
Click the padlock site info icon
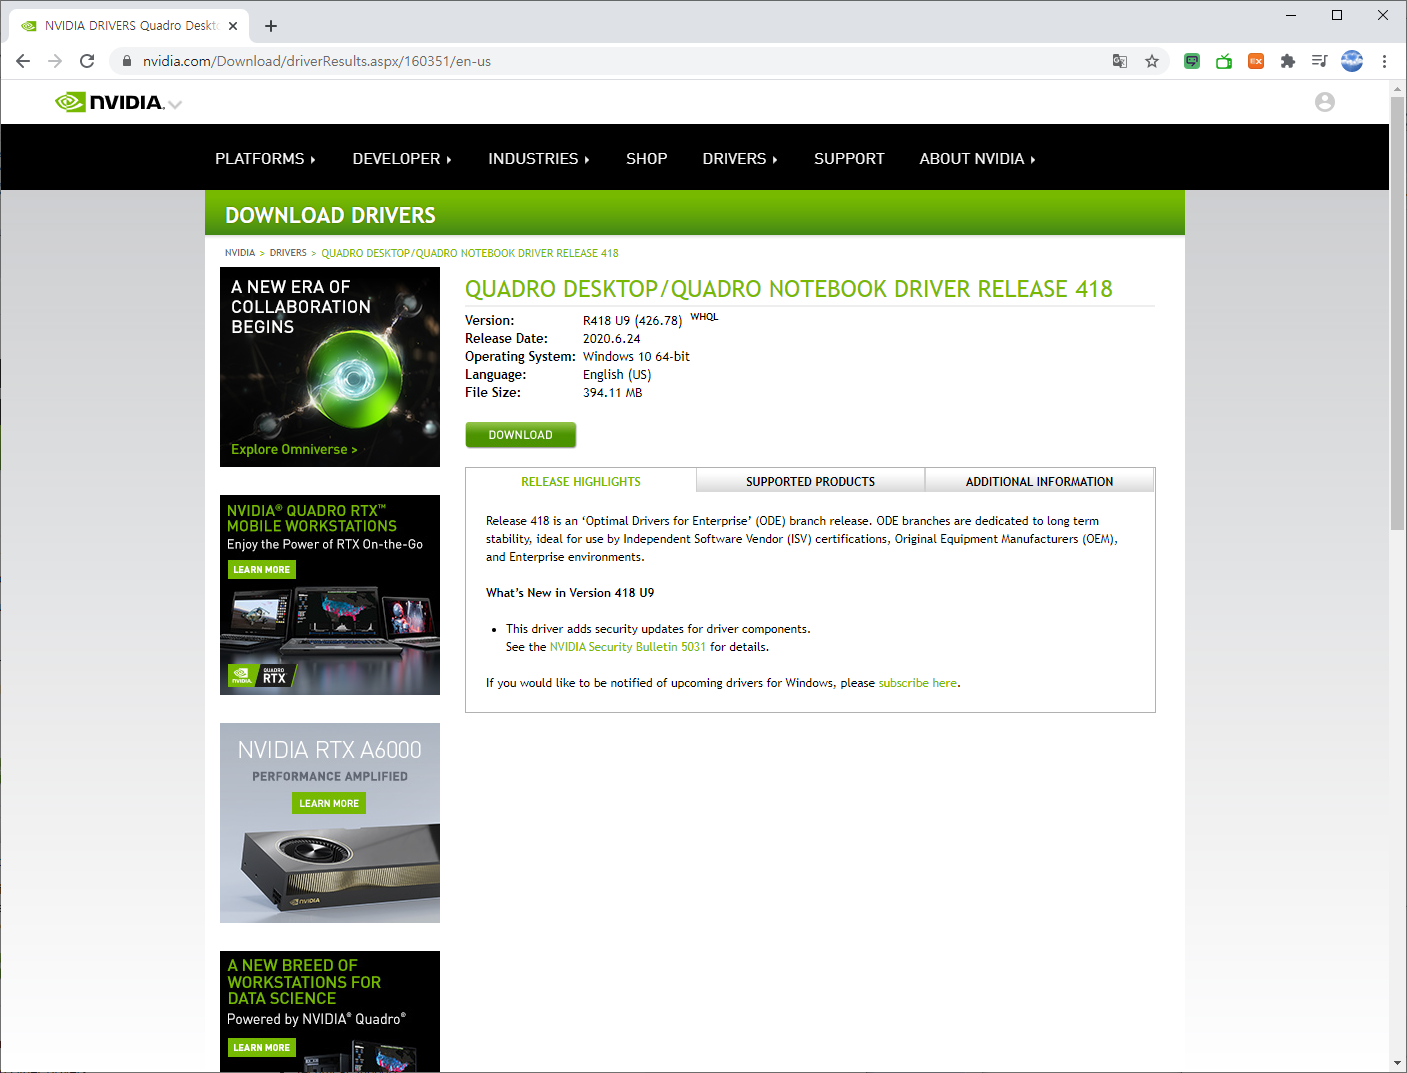coord(126,61)
